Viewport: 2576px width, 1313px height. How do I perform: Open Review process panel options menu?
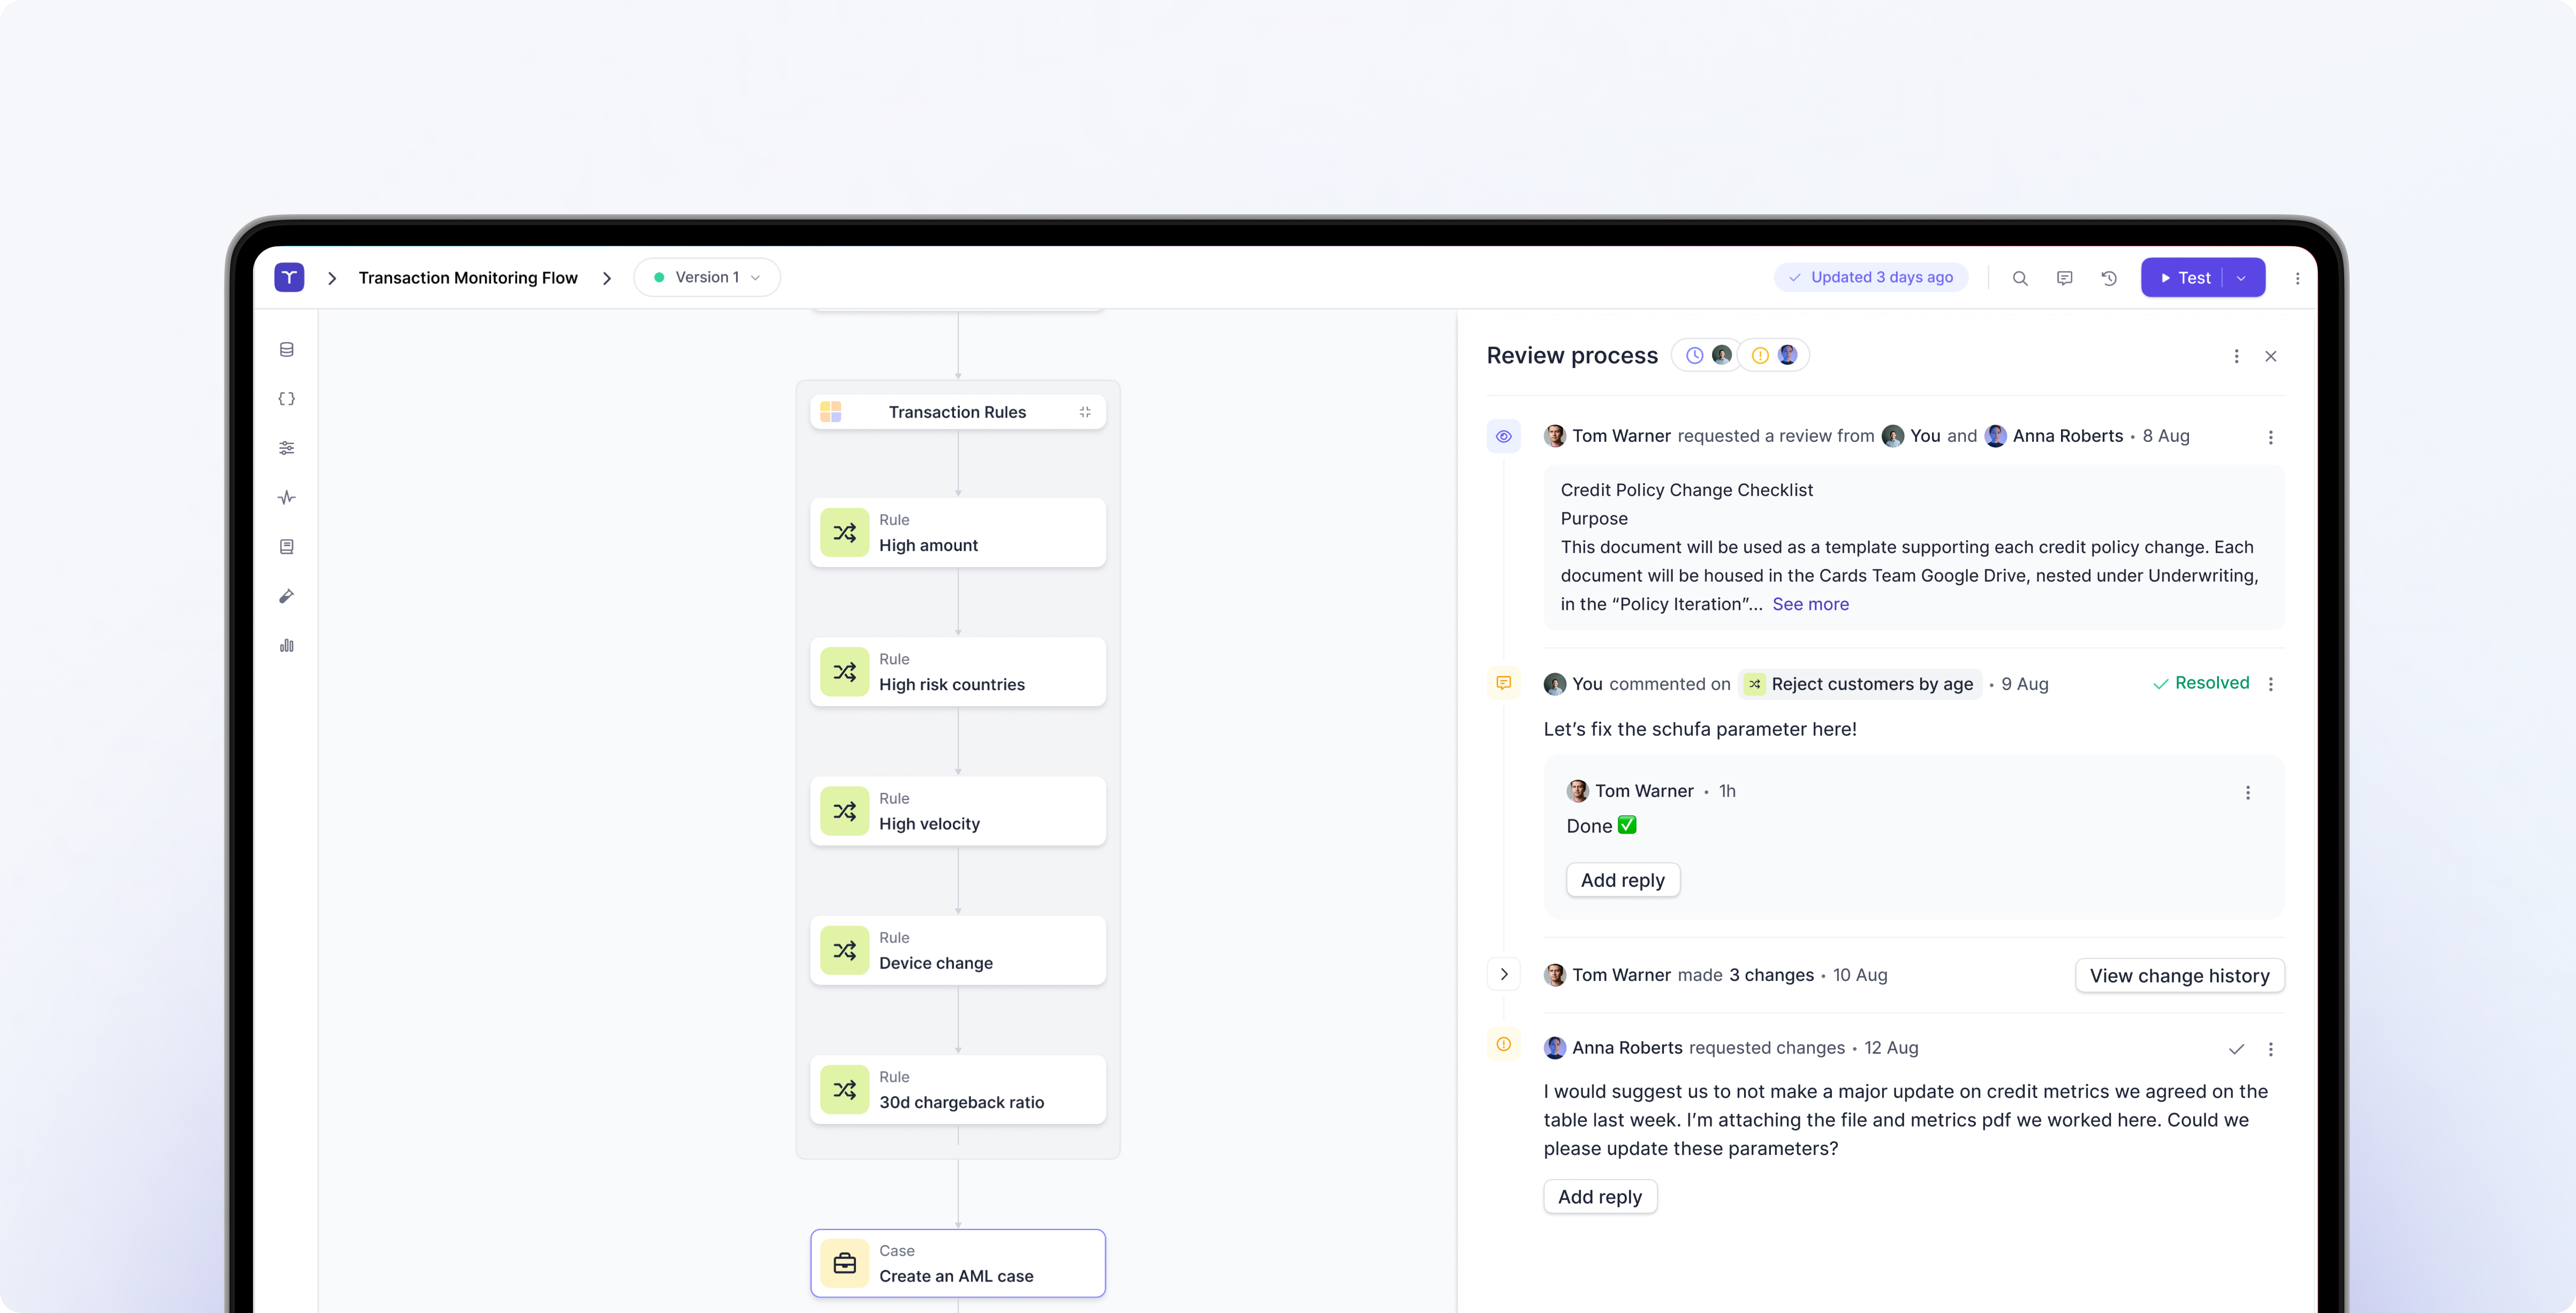tap(2236, 356)
